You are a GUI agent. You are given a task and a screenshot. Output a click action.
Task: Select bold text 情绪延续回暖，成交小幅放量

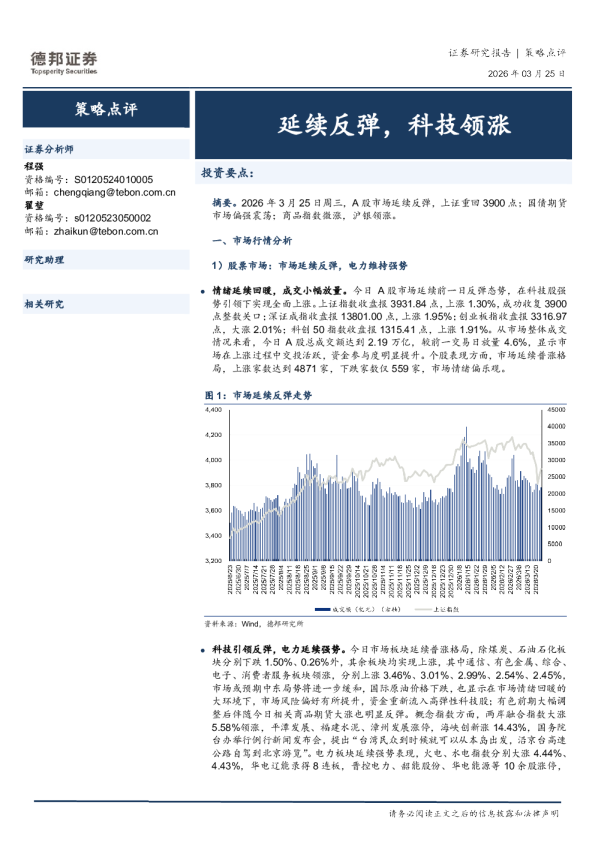278,291
